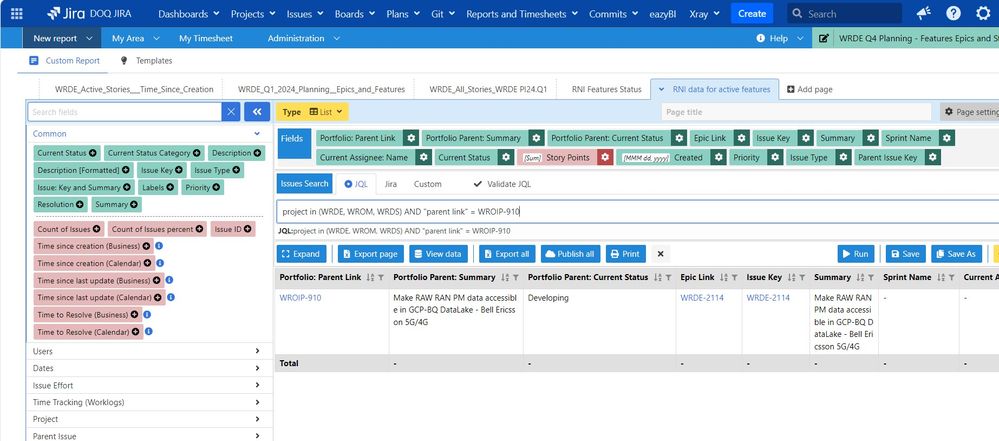
Task: Collapse the fields panel with double-arrow button
Action: tap(257, 112)
